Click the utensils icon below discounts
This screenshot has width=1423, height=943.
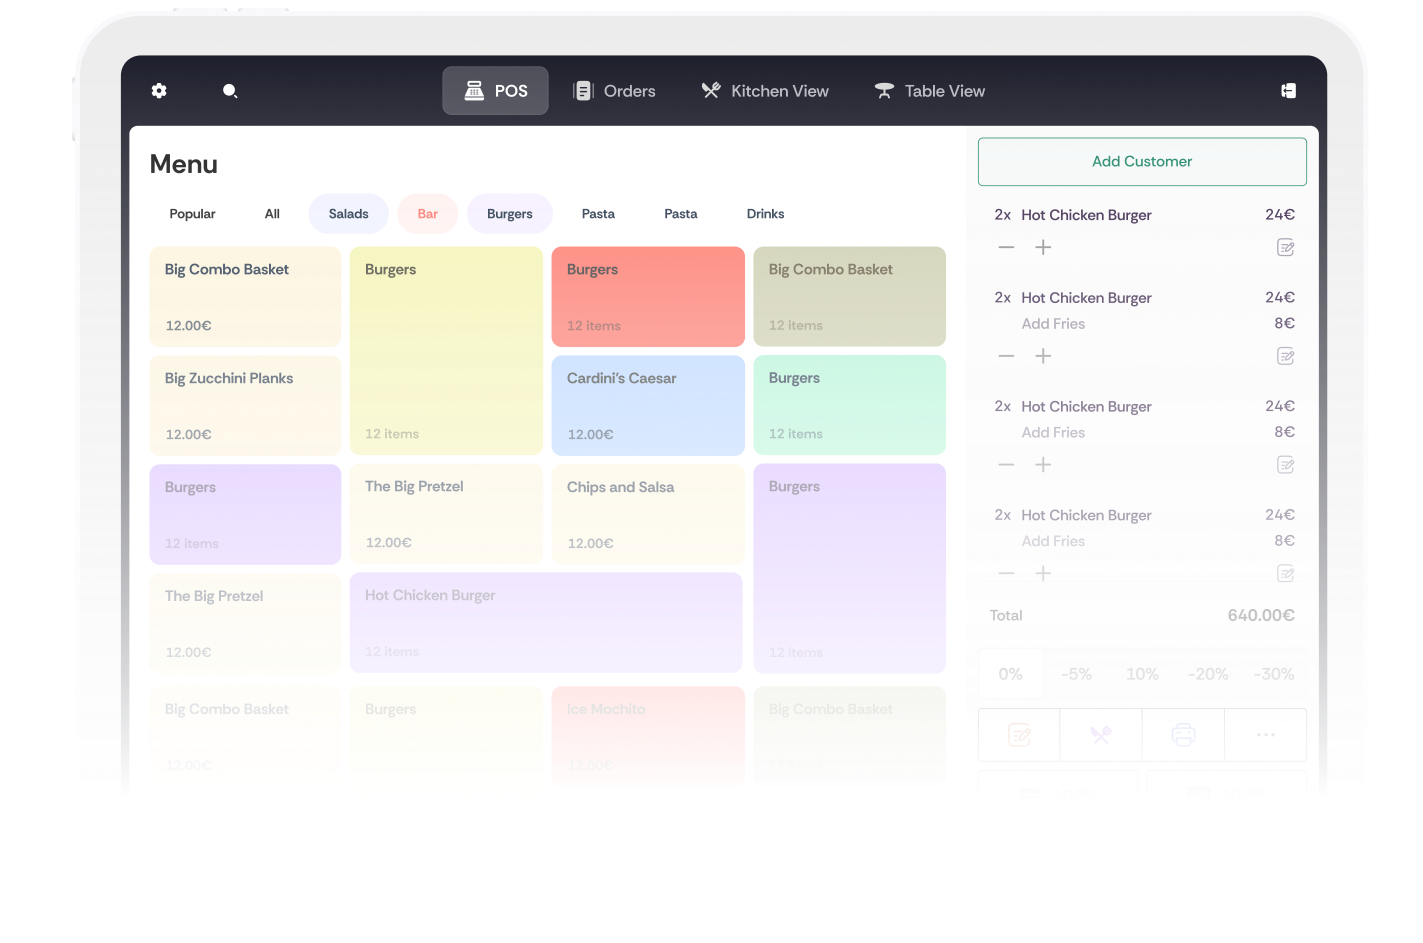click(x=1101, y=735)
